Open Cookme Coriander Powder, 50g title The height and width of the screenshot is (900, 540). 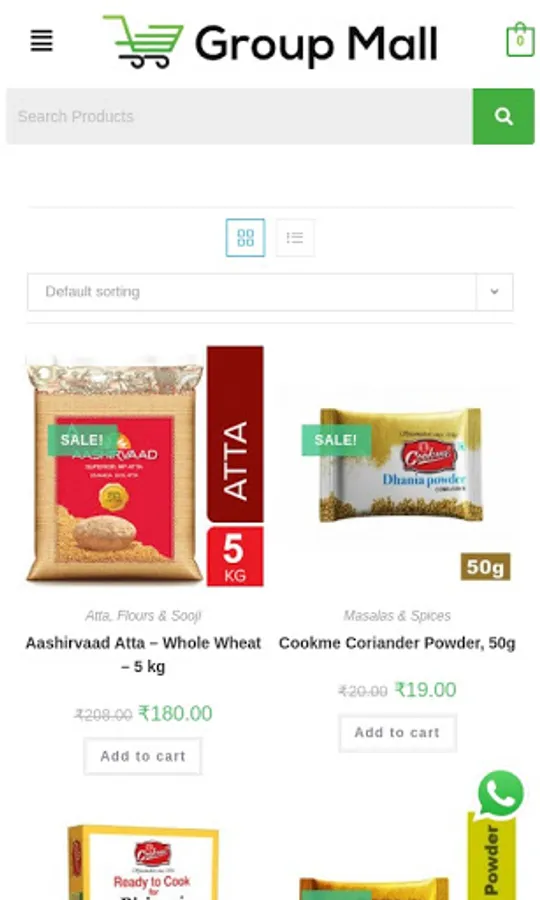[x=397, y=643]
